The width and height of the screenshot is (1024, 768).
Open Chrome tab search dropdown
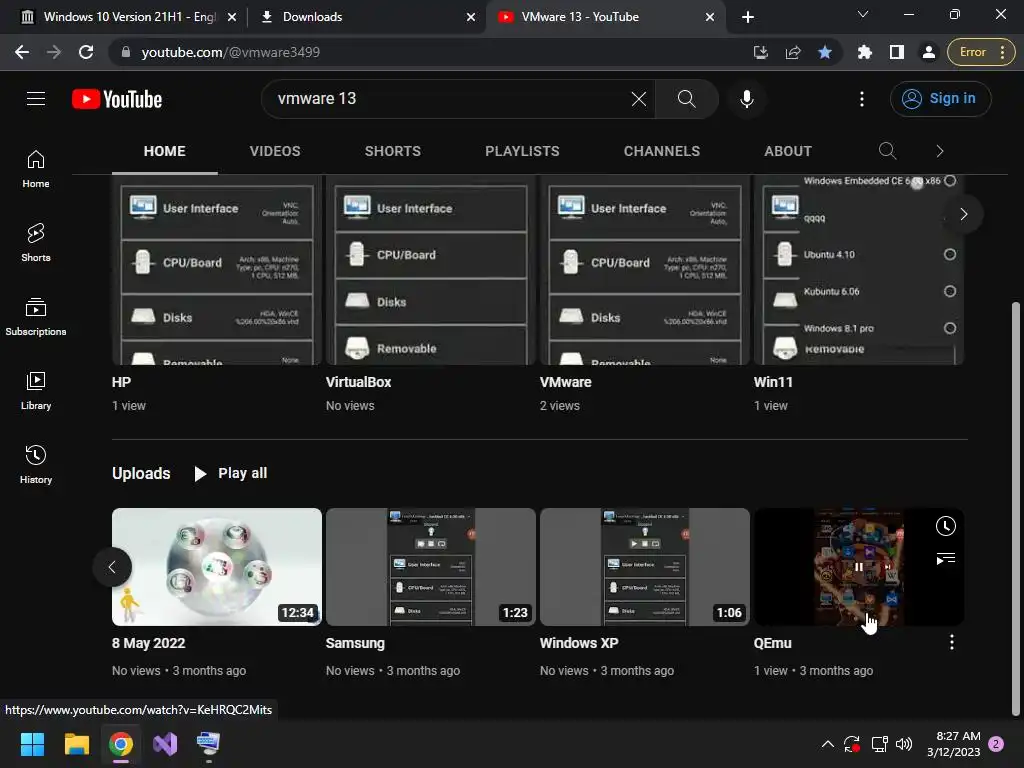[x=863, y=14]
